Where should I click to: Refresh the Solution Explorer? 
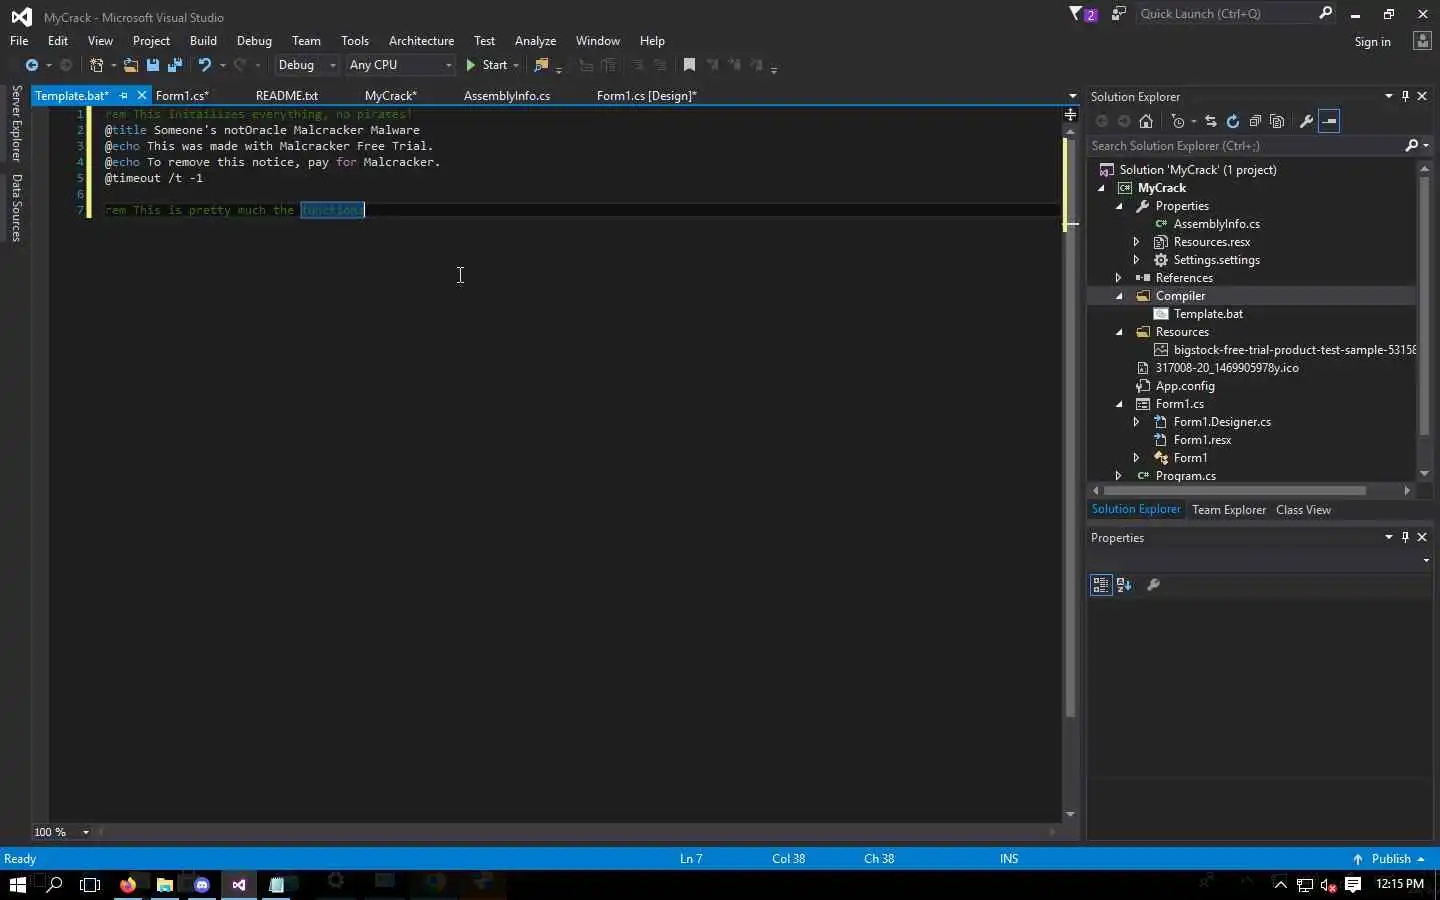tap(1233, 121)
